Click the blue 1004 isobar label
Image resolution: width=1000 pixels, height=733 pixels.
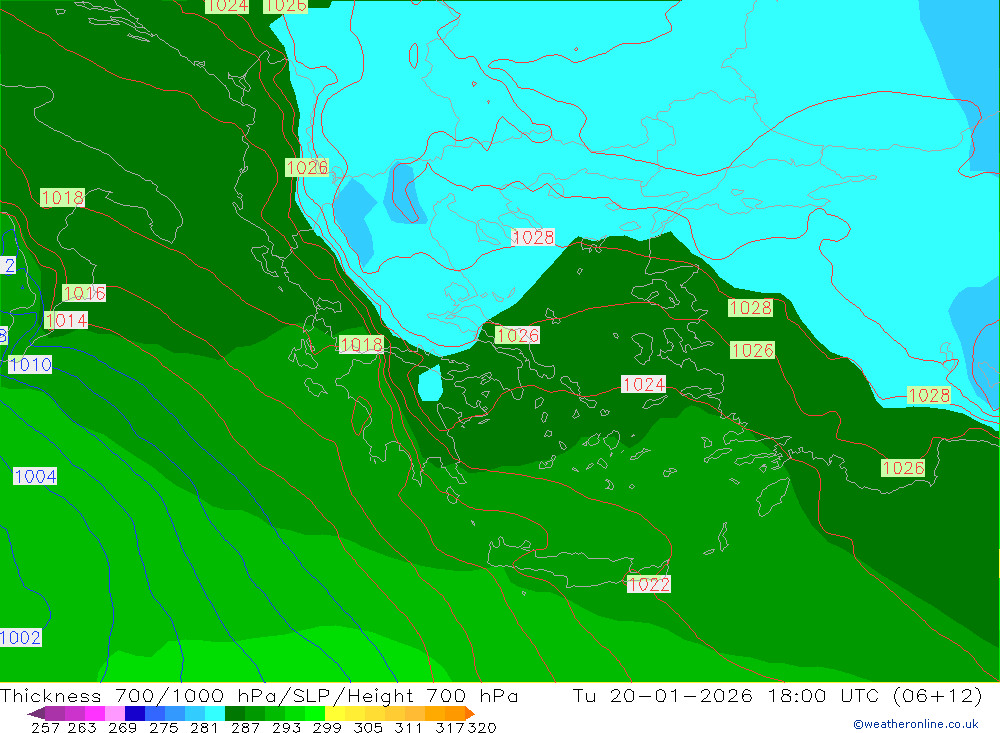click(x=35, y=477)
